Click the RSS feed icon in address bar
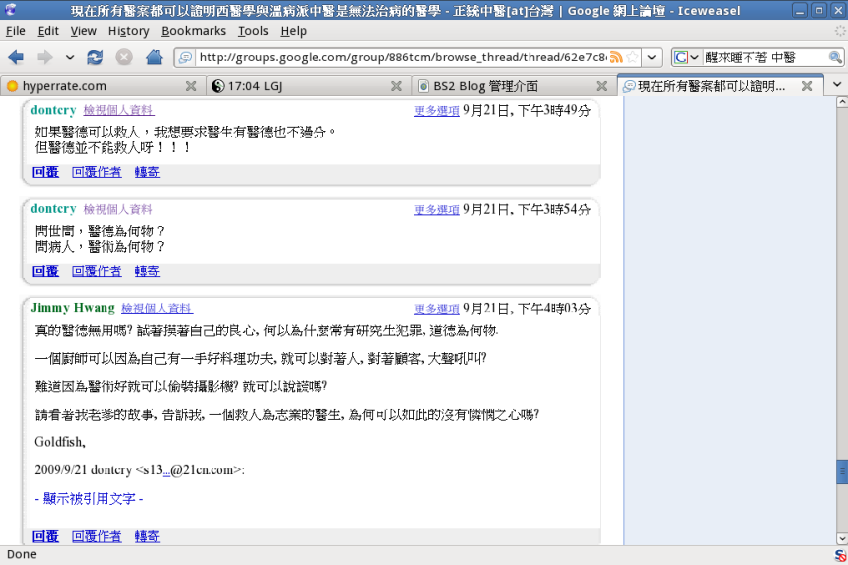Image resolution: width=848 pixels, height=565 pixels. point(616,57)
